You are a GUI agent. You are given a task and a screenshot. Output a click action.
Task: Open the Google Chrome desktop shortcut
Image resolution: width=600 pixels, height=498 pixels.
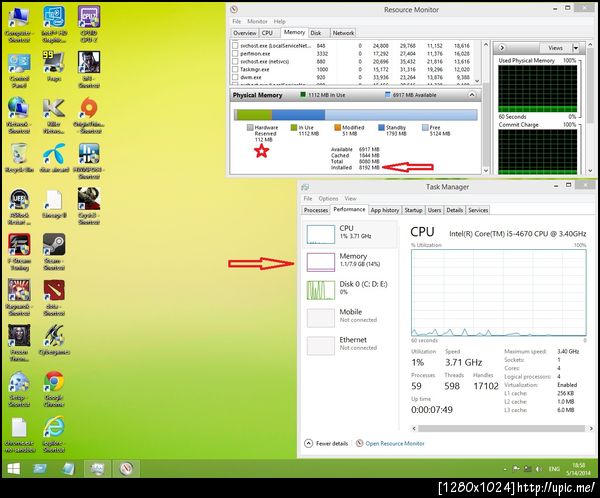[x=54, y=389]
